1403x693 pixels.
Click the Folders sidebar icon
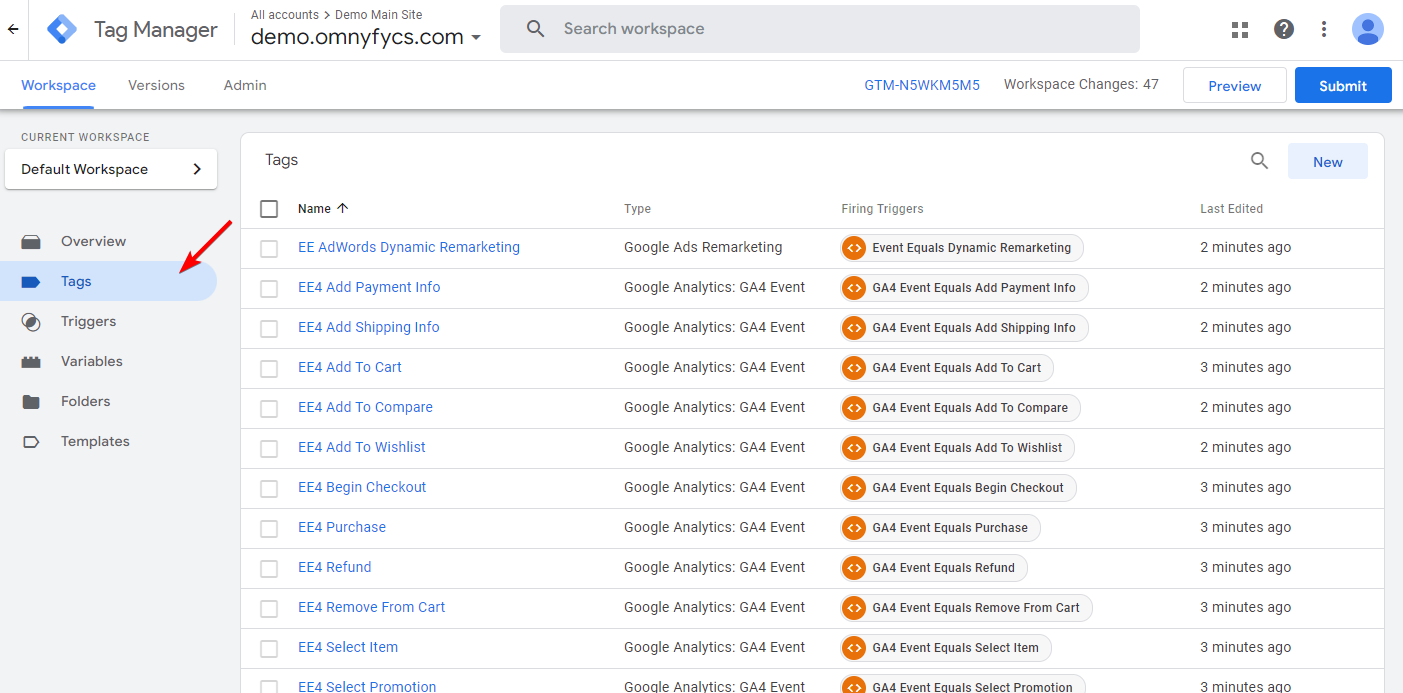(x=31, y=401)
